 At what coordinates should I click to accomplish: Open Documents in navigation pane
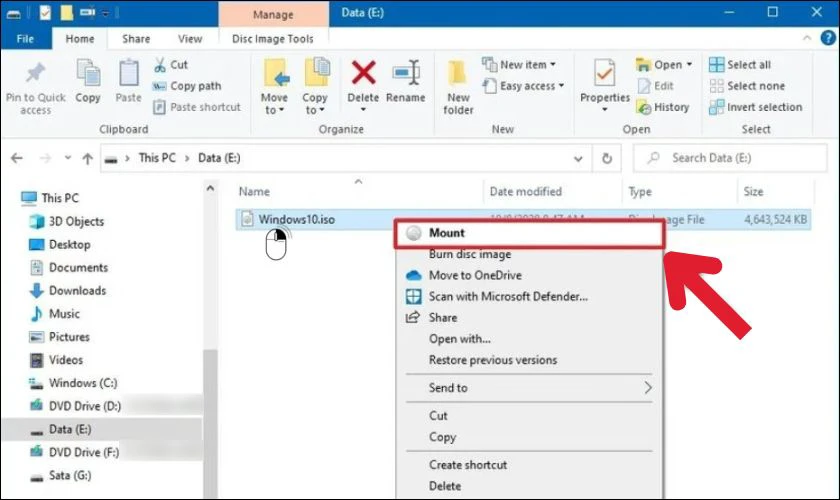point(69,267)
